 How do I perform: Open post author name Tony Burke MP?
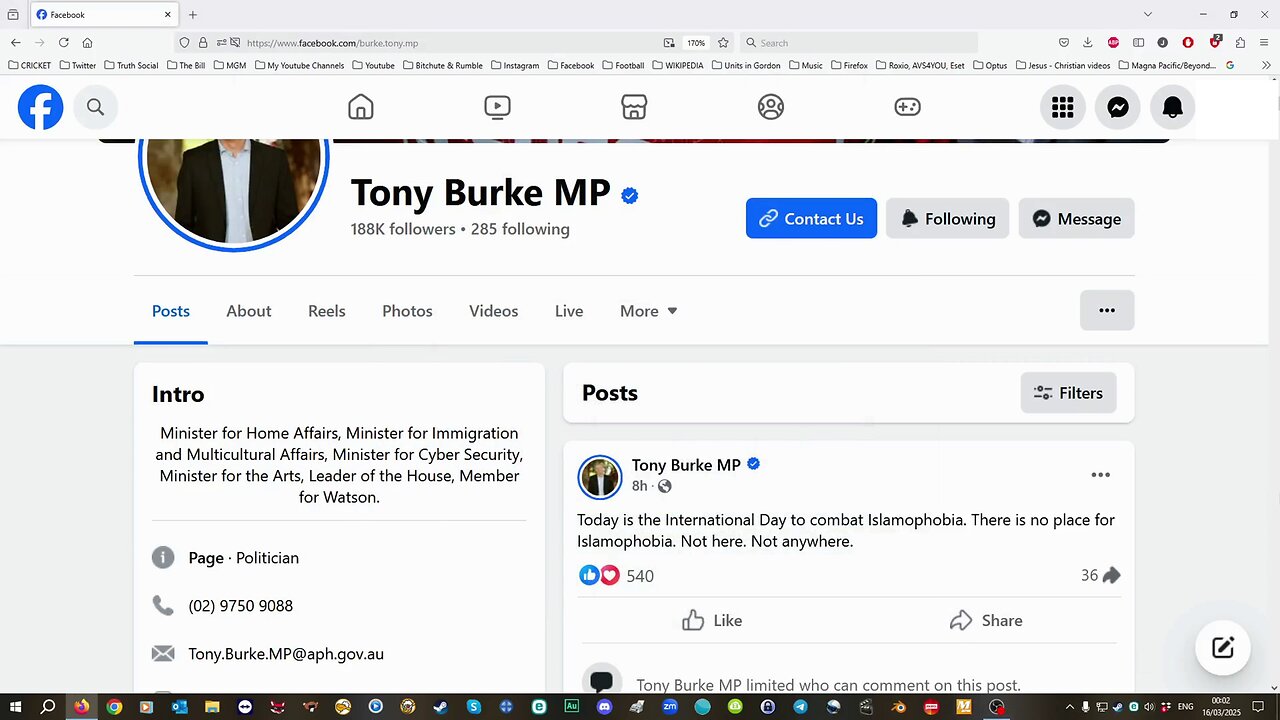point(686,465)
